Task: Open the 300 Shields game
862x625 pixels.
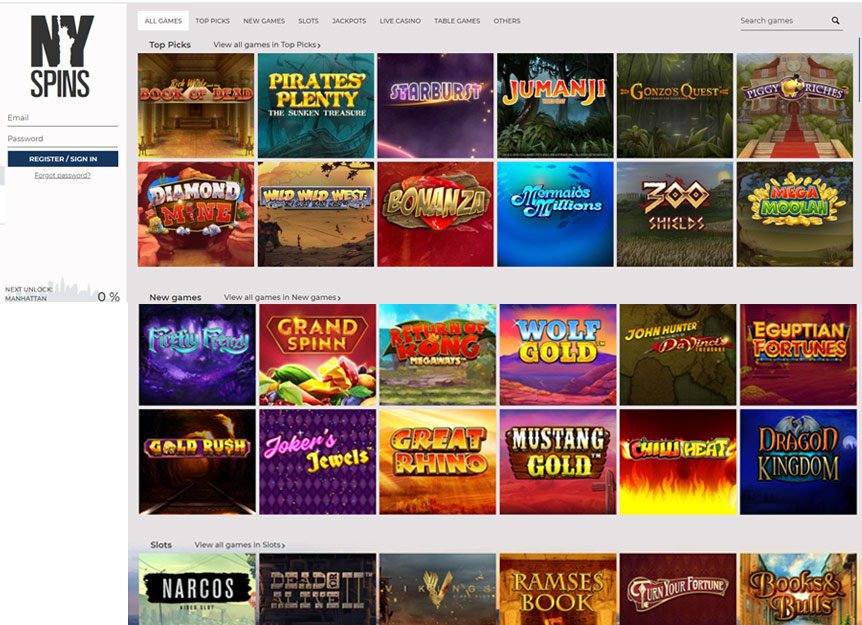Action: 675,214
